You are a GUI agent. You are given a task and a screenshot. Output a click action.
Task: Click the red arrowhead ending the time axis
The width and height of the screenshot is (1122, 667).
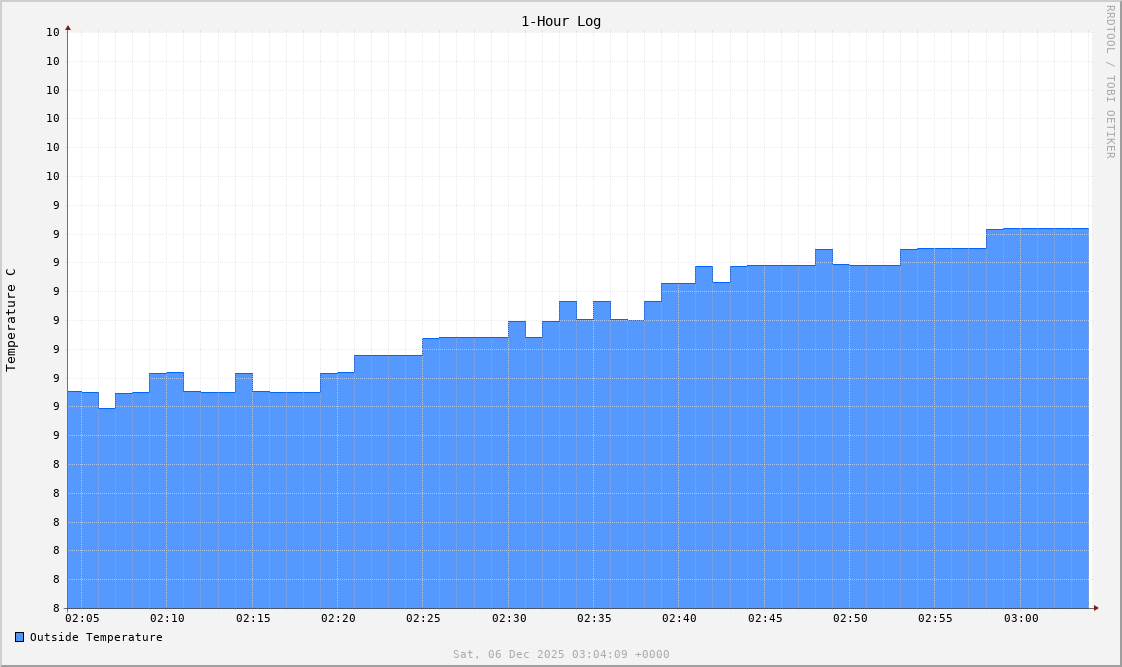[1094, 606]
